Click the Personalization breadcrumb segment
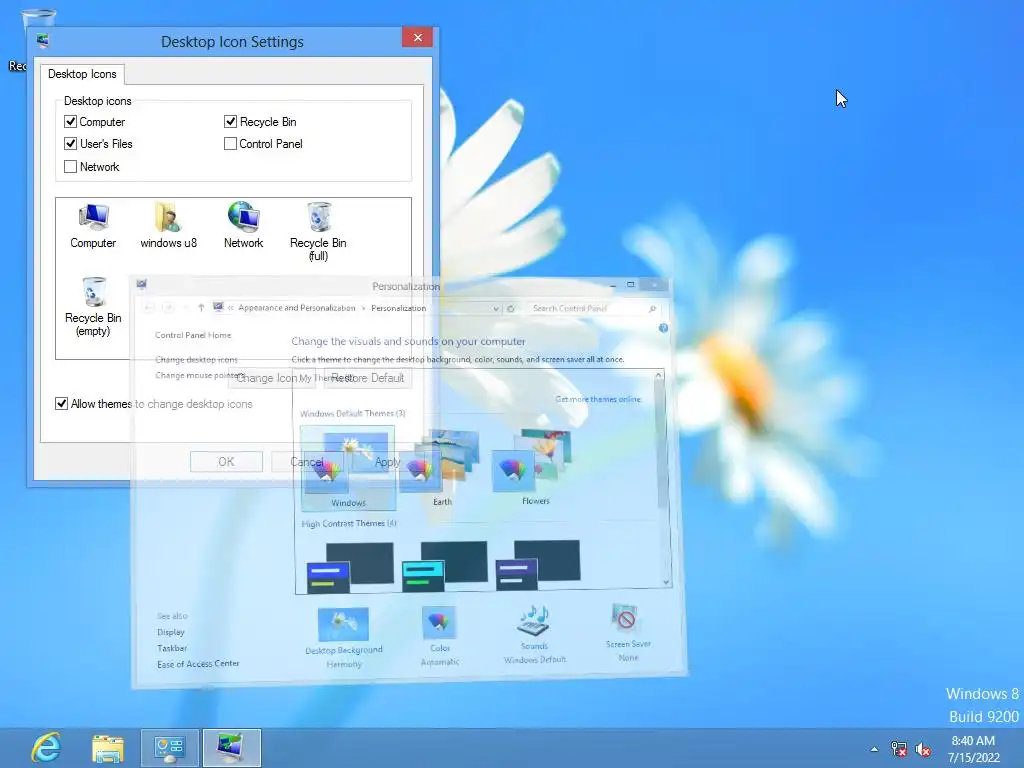 pos(398,308)
